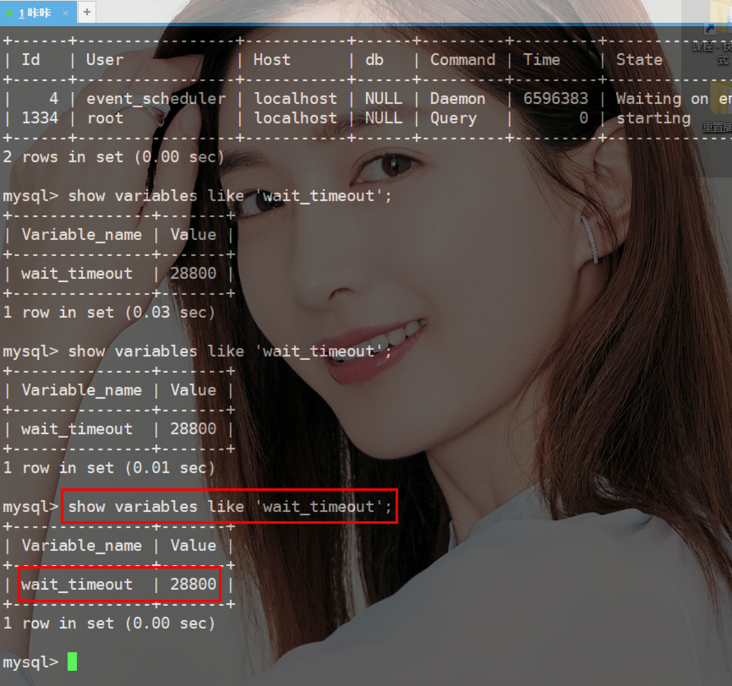Click the 'State' column header
This screenshot has width=732, height=686.
[639, 60]
